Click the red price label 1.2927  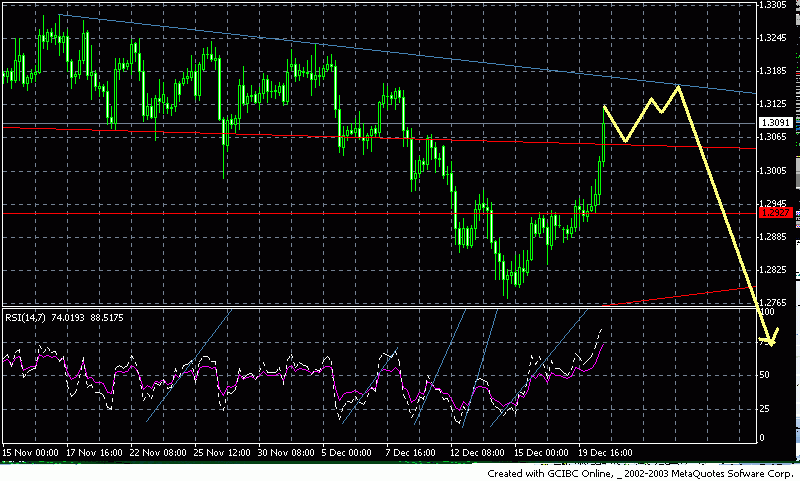(776, 213)
